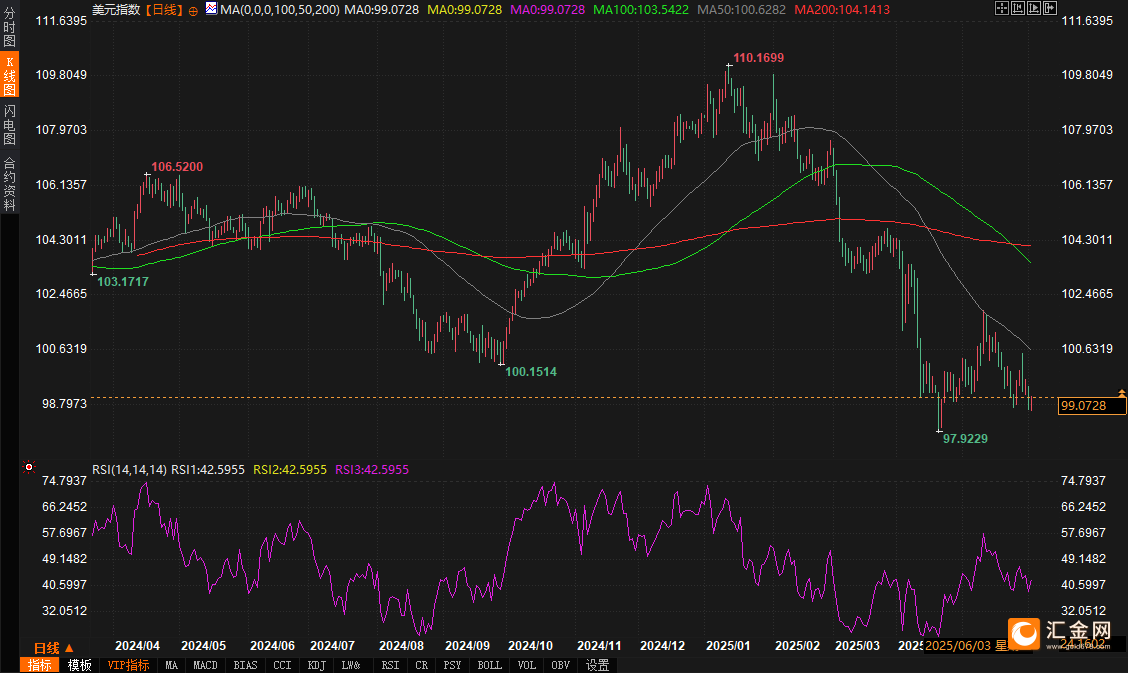Click the orange arrow above price label

(x=1121, y=393)
